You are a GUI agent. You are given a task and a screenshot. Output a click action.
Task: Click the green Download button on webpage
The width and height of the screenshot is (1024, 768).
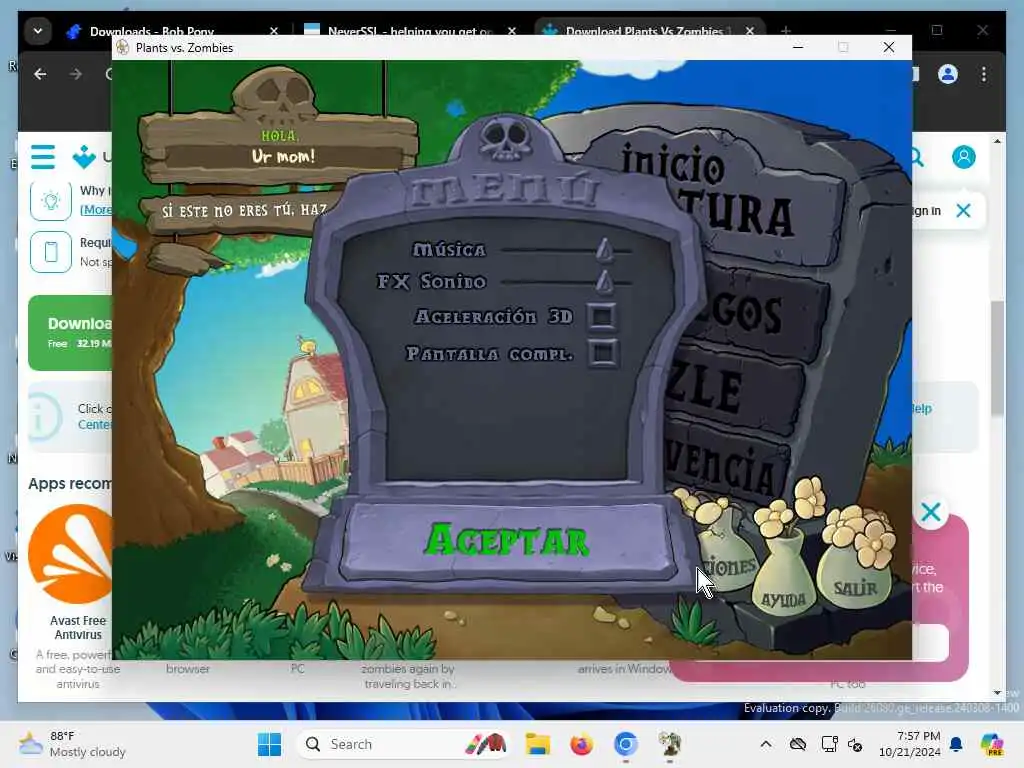point(71,332)
